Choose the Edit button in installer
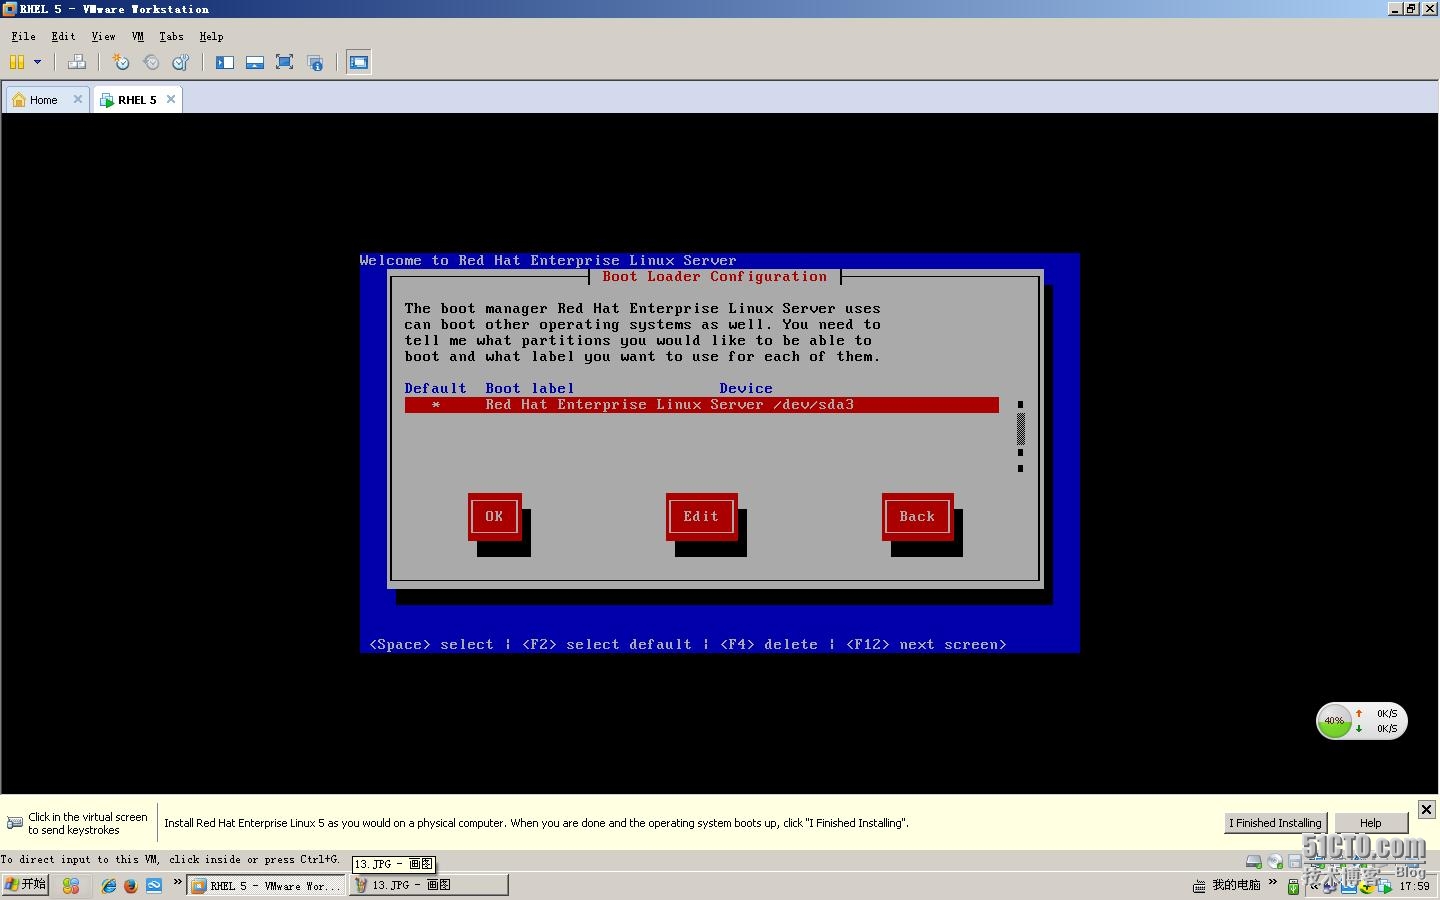This screenshot has width=1440, height=900. tap(701, 516)
